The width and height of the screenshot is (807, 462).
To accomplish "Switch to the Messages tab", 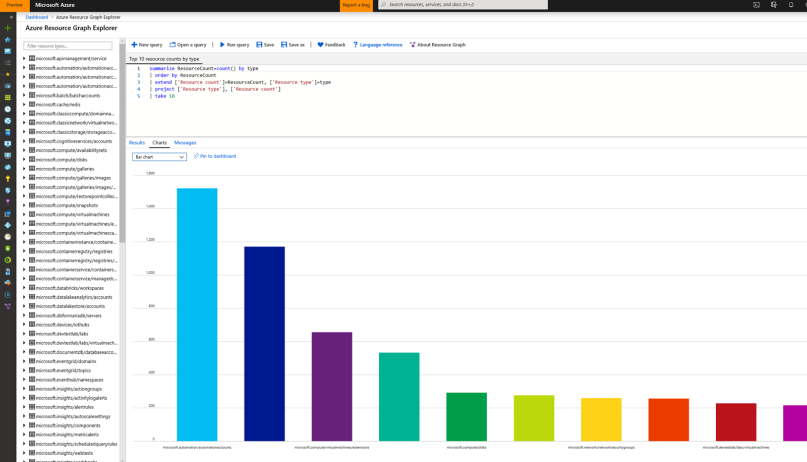I will point(185,143).
